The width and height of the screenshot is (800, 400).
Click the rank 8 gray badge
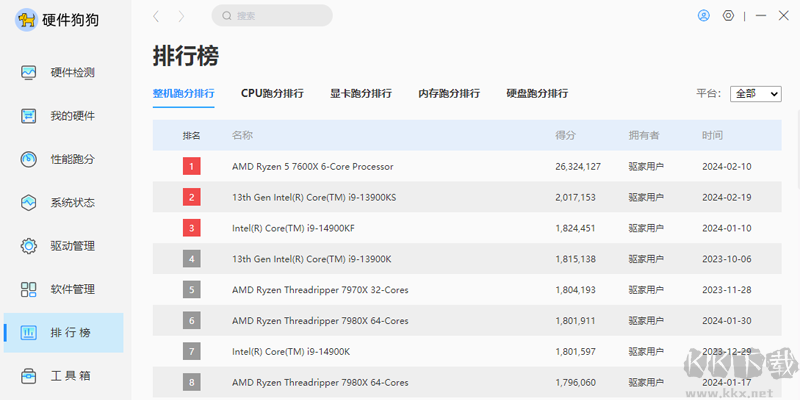tap(192, 382)
